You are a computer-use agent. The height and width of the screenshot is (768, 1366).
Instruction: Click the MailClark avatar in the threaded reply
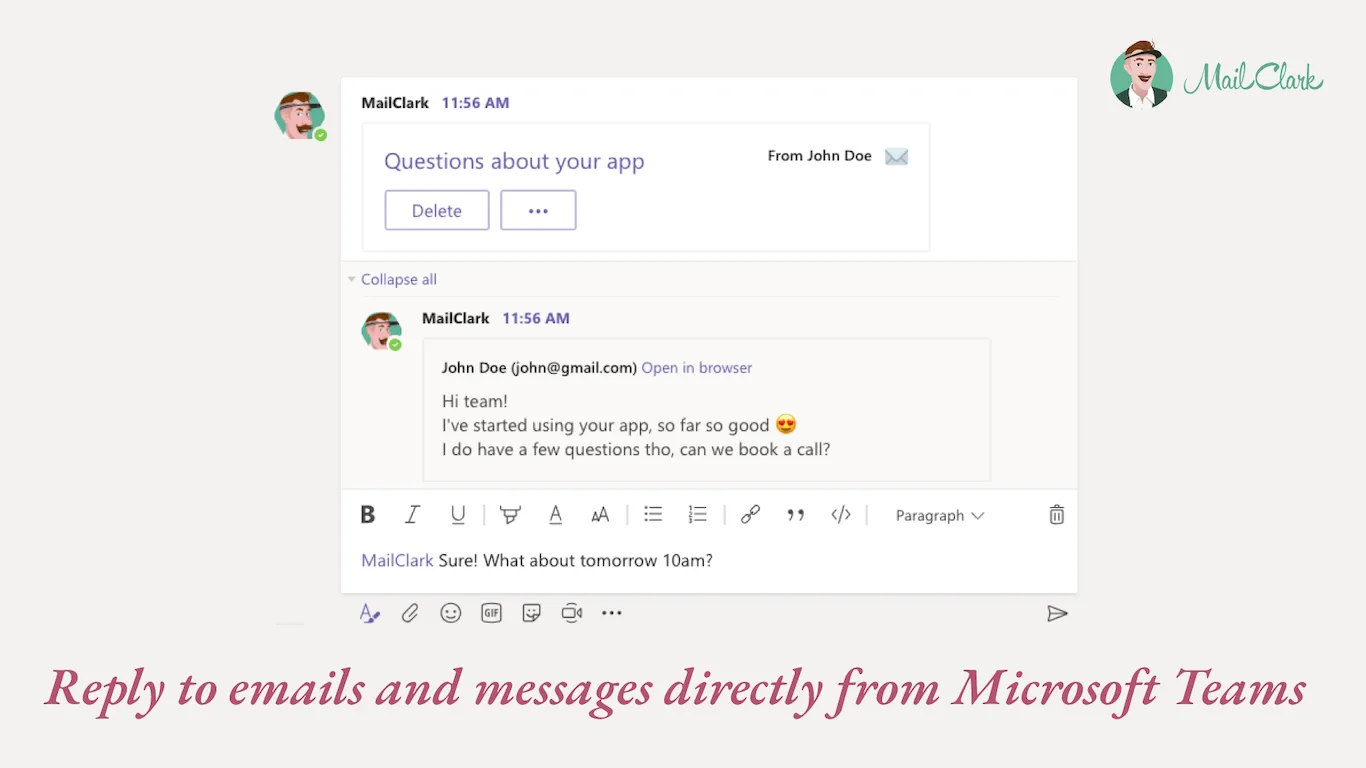coord(381,331)
